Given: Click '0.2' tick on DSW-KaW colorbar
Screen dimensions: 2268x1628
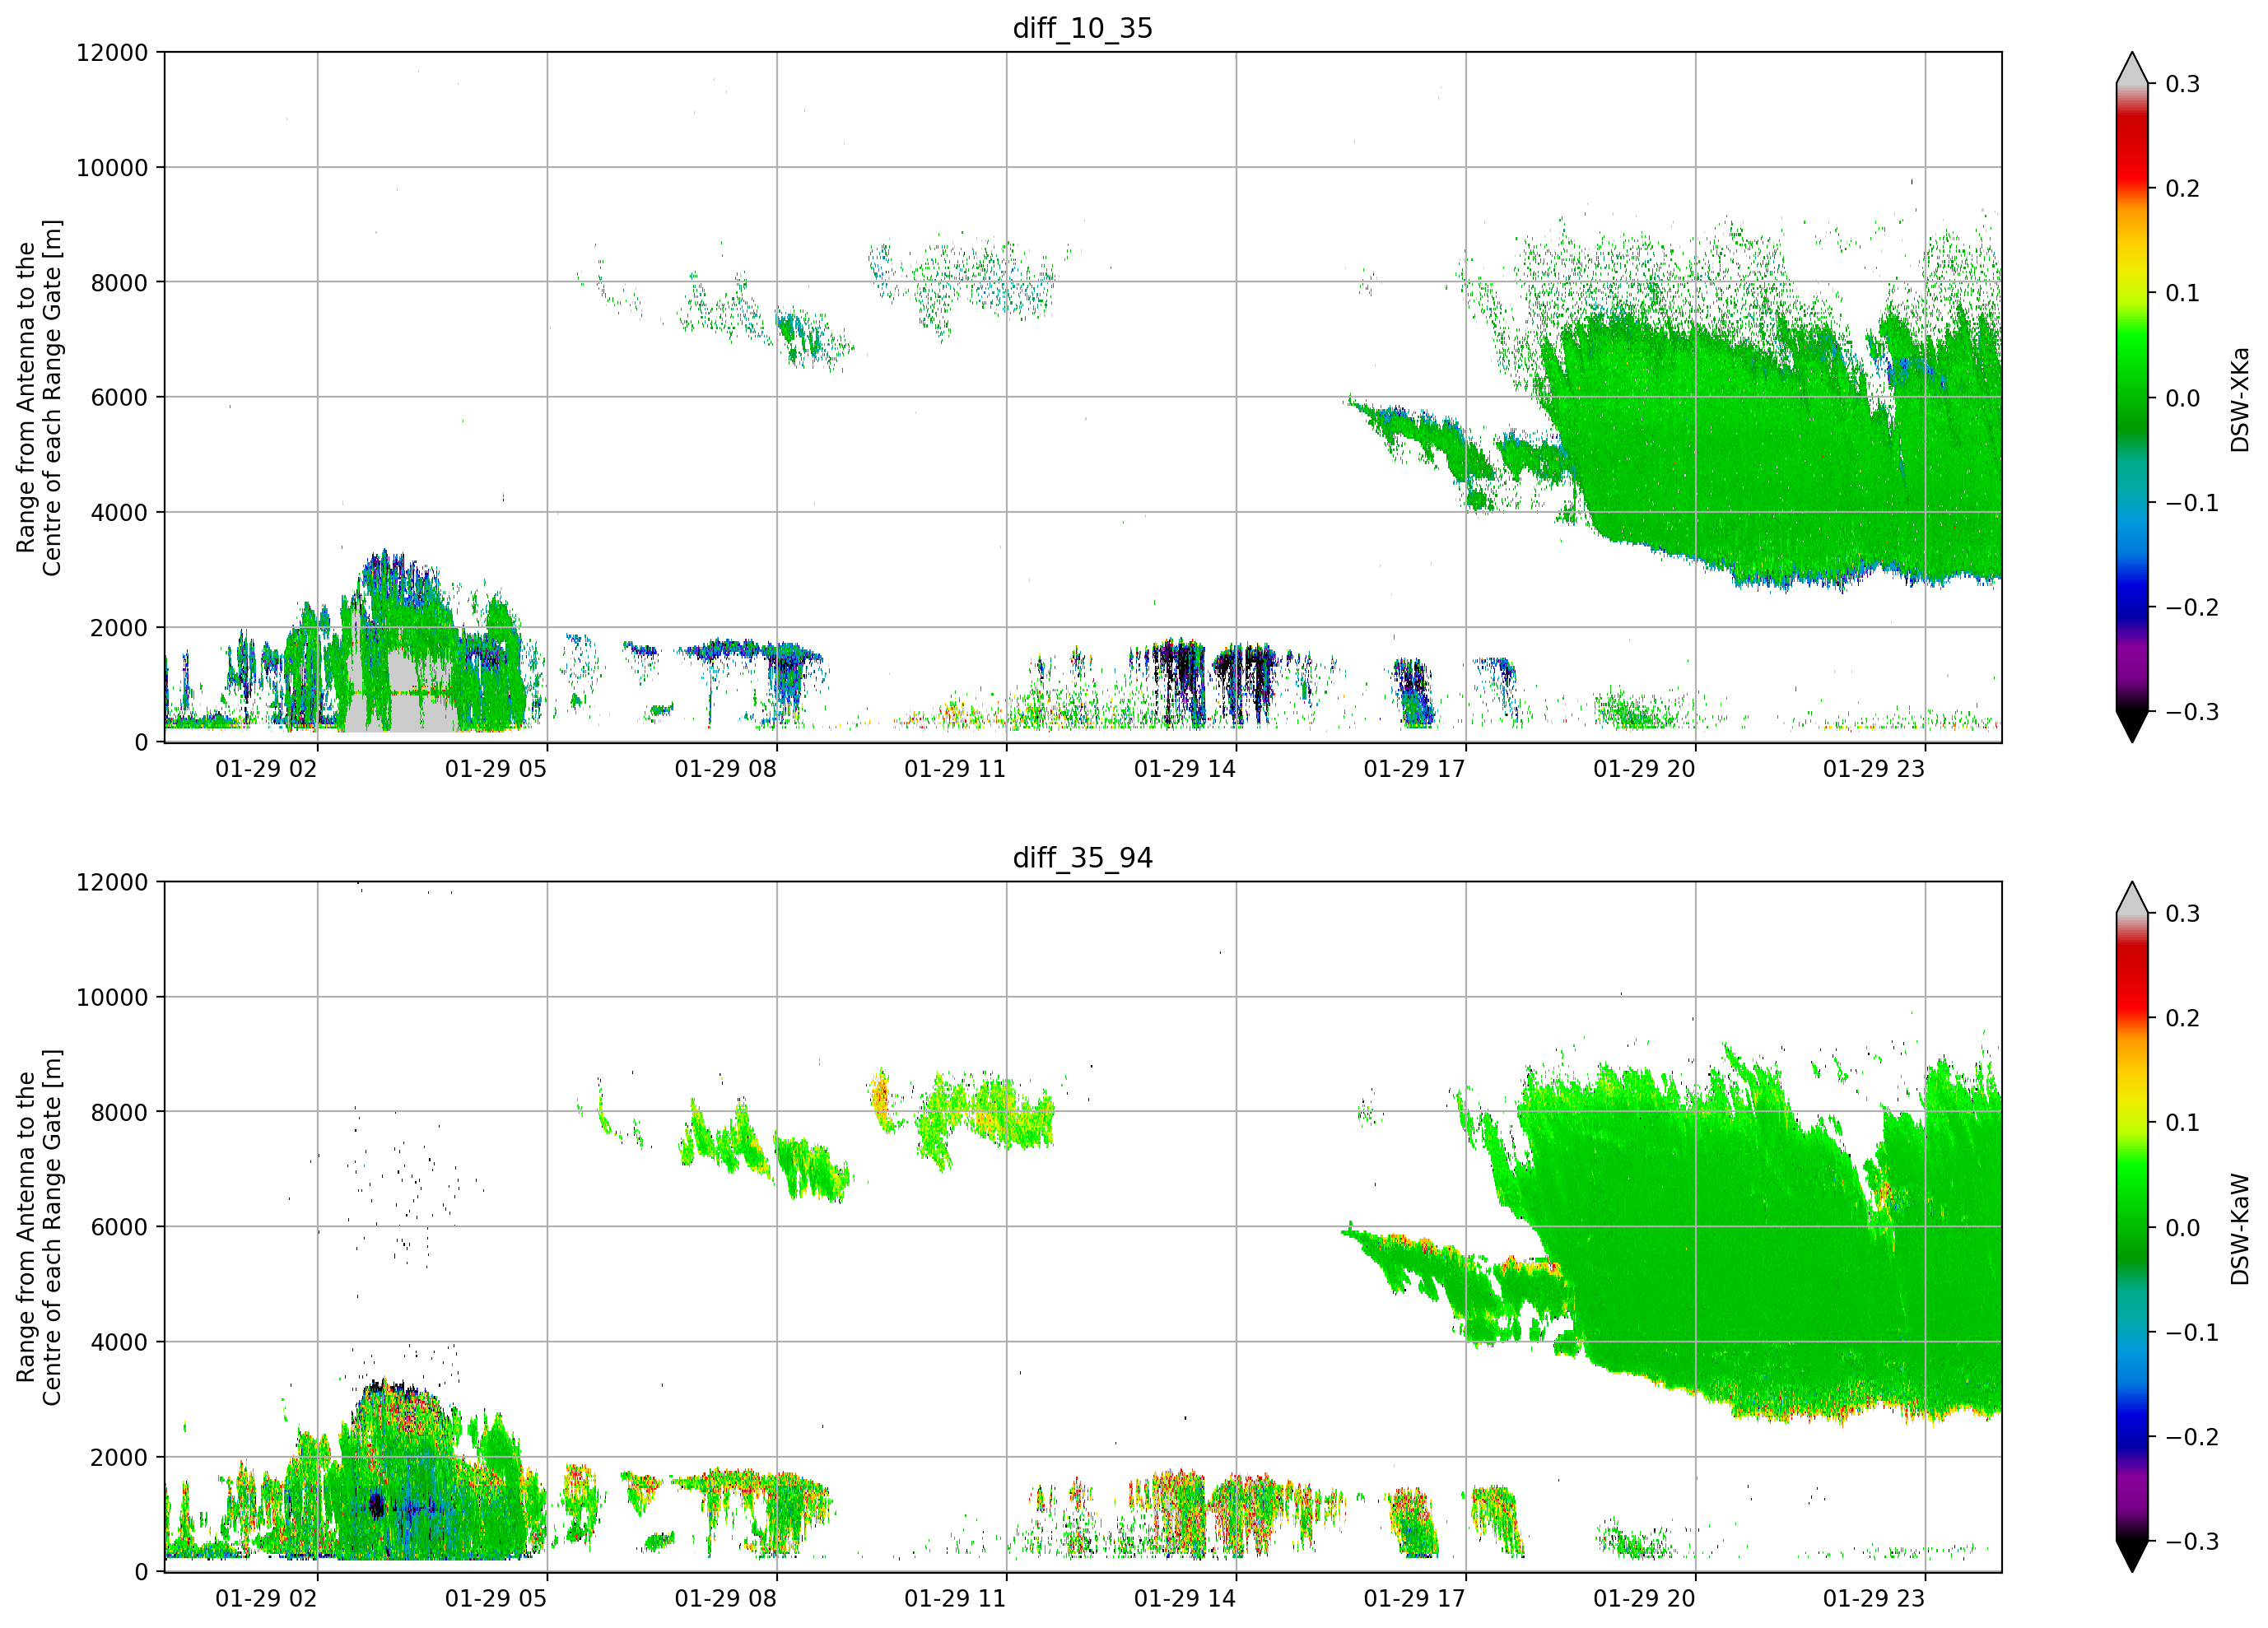Looking at the screenshot, I should tap(2183, 1018).
